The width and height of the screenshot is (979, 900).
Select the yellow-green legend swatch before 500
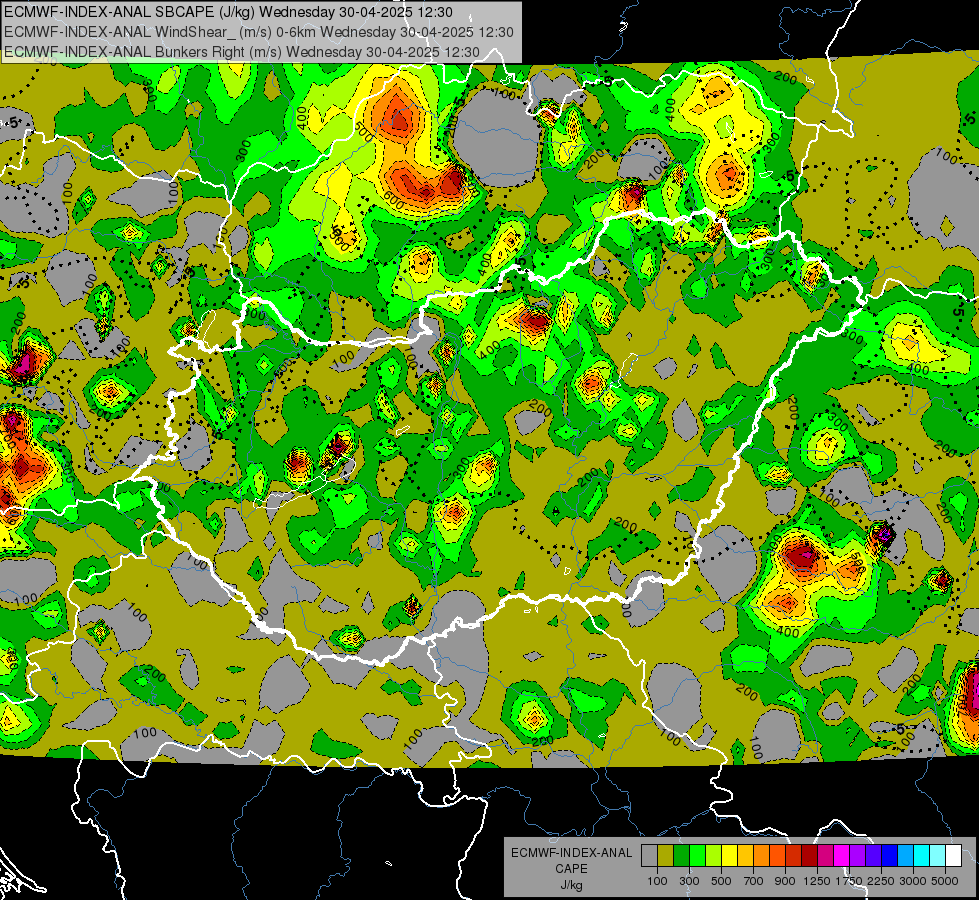tap(714, 856)
